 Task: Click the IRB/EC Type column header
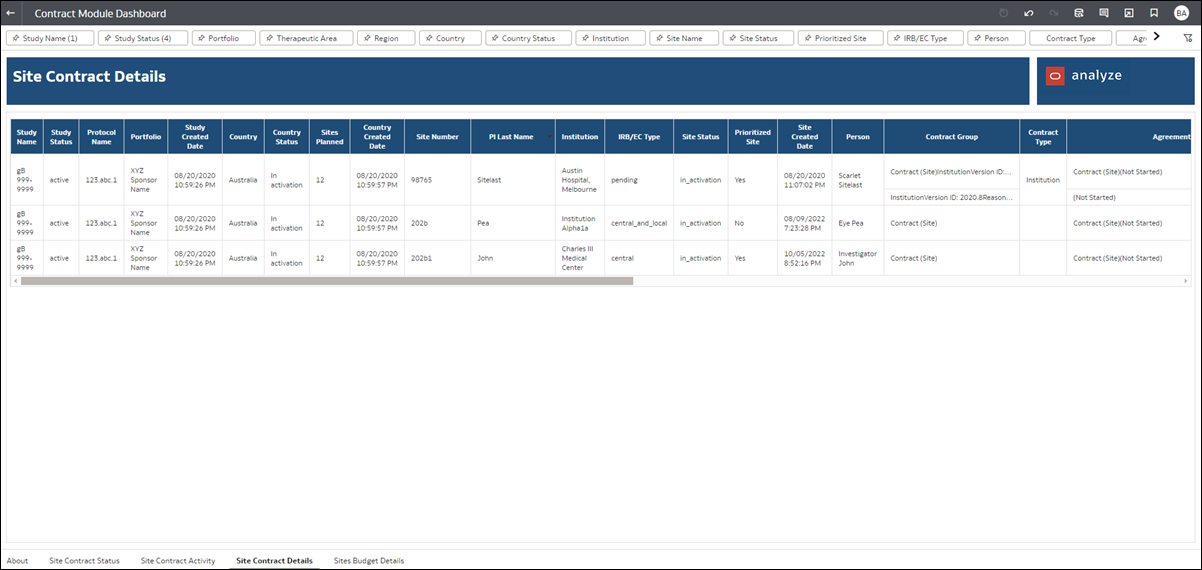(x=639, y=136)
